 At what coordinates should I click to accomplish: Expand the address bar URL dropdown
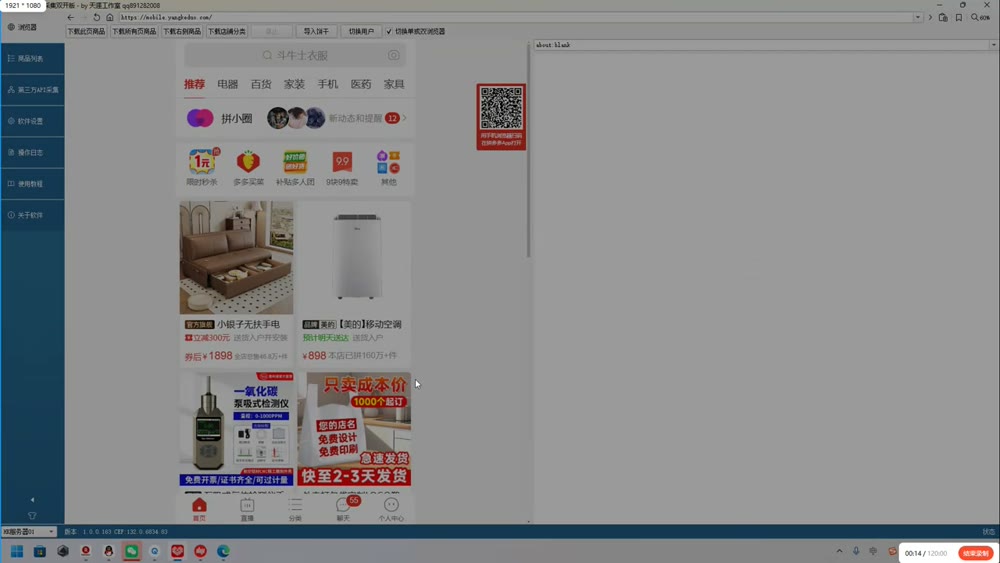(x=918, y=17)
